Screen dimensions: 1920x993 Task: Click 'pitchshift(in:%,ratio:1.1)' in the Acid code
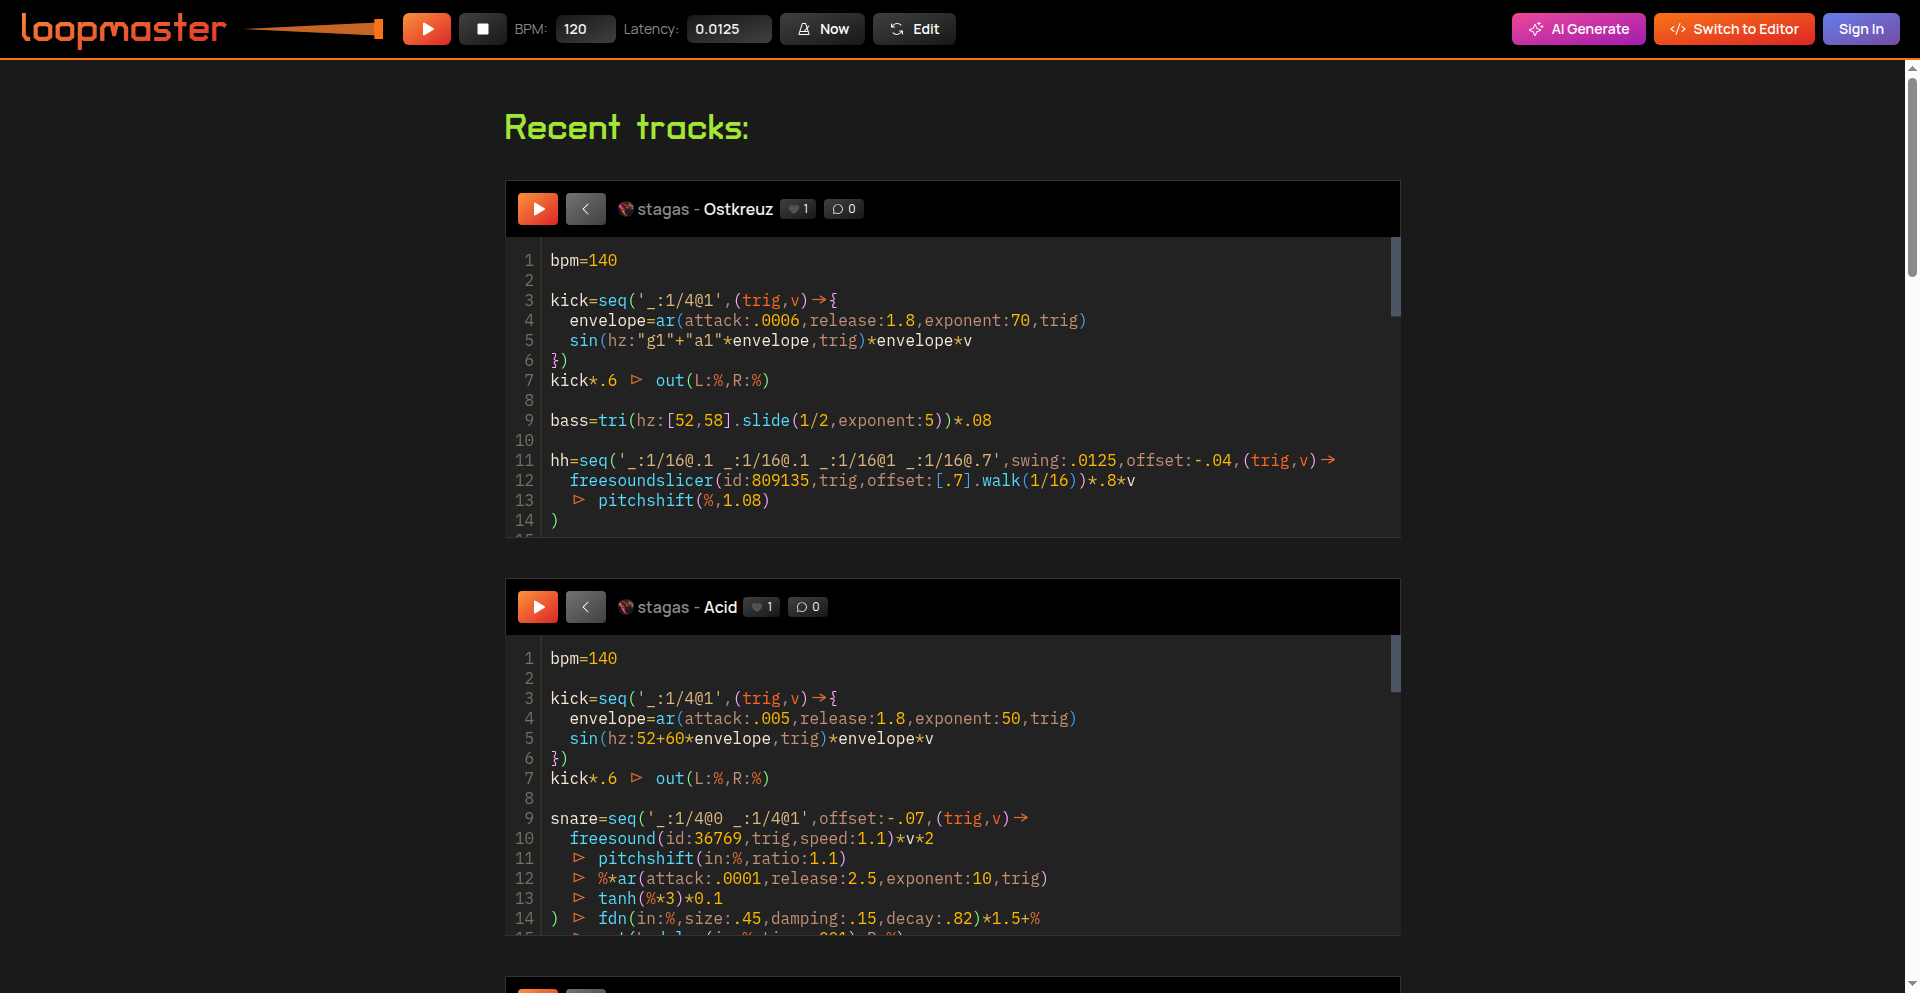722,858
